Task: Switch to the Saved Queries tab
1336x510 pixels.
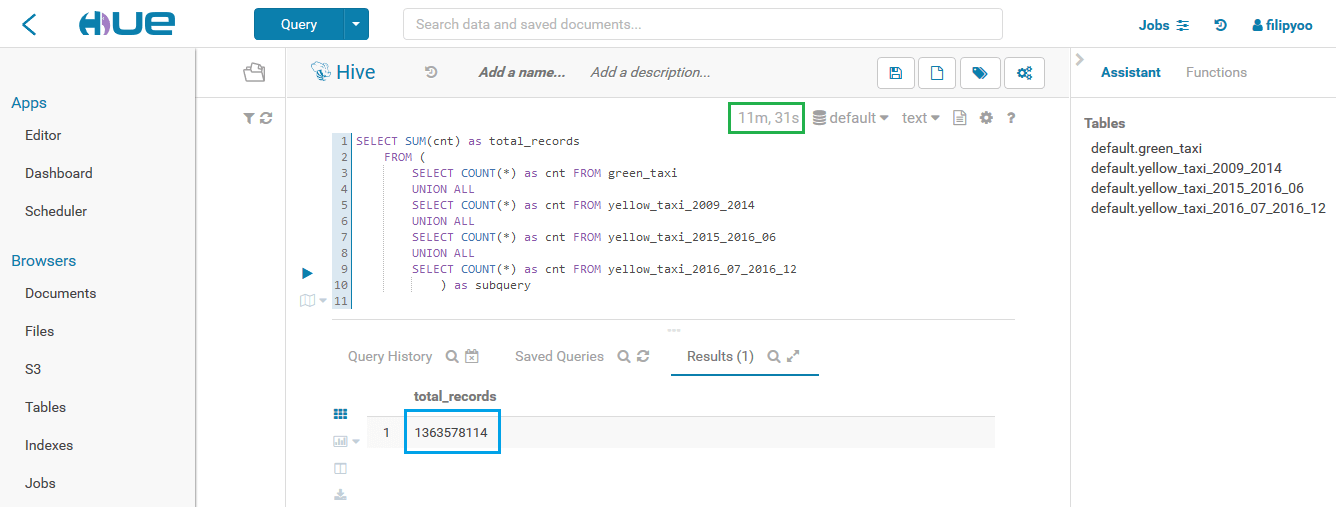Action: (559, 356)
